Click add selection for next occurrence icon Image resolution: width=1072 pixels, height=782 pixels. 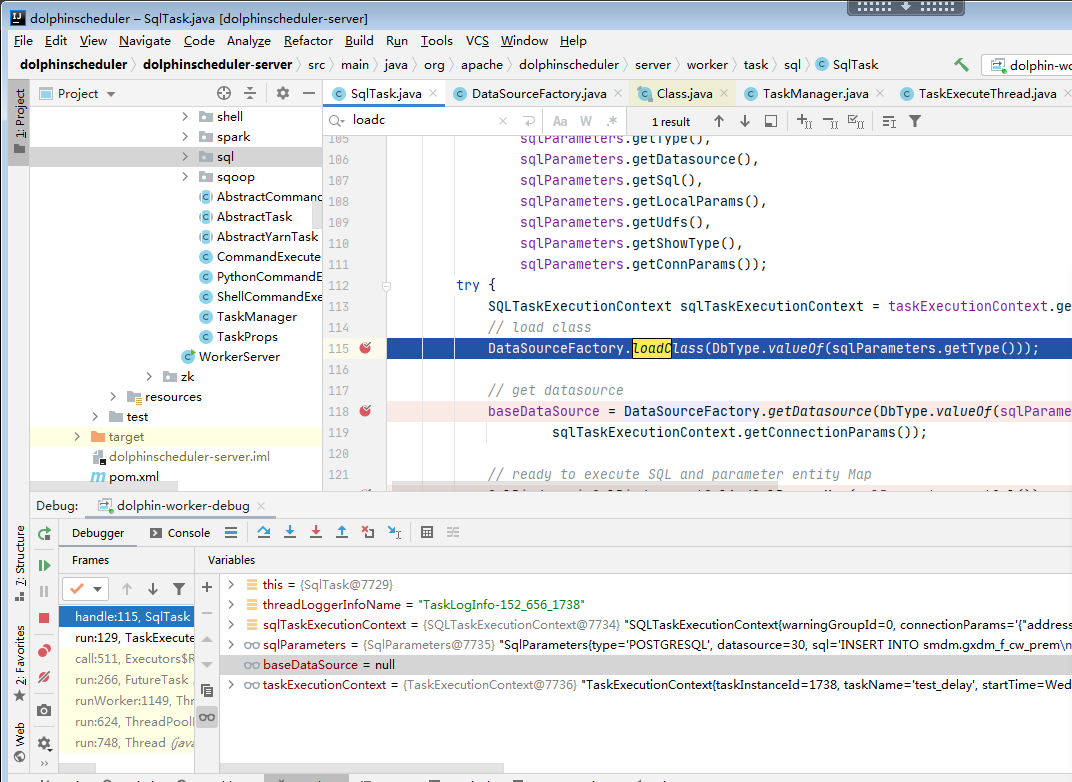click(804, 122)
